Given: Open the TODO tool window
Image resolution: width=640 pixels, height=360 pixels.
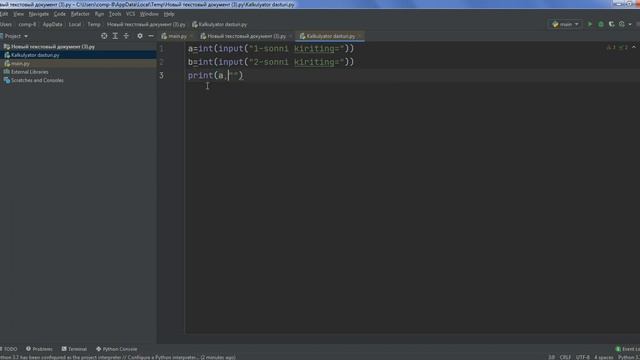Looking at the screenshot, I should (9, 349).
